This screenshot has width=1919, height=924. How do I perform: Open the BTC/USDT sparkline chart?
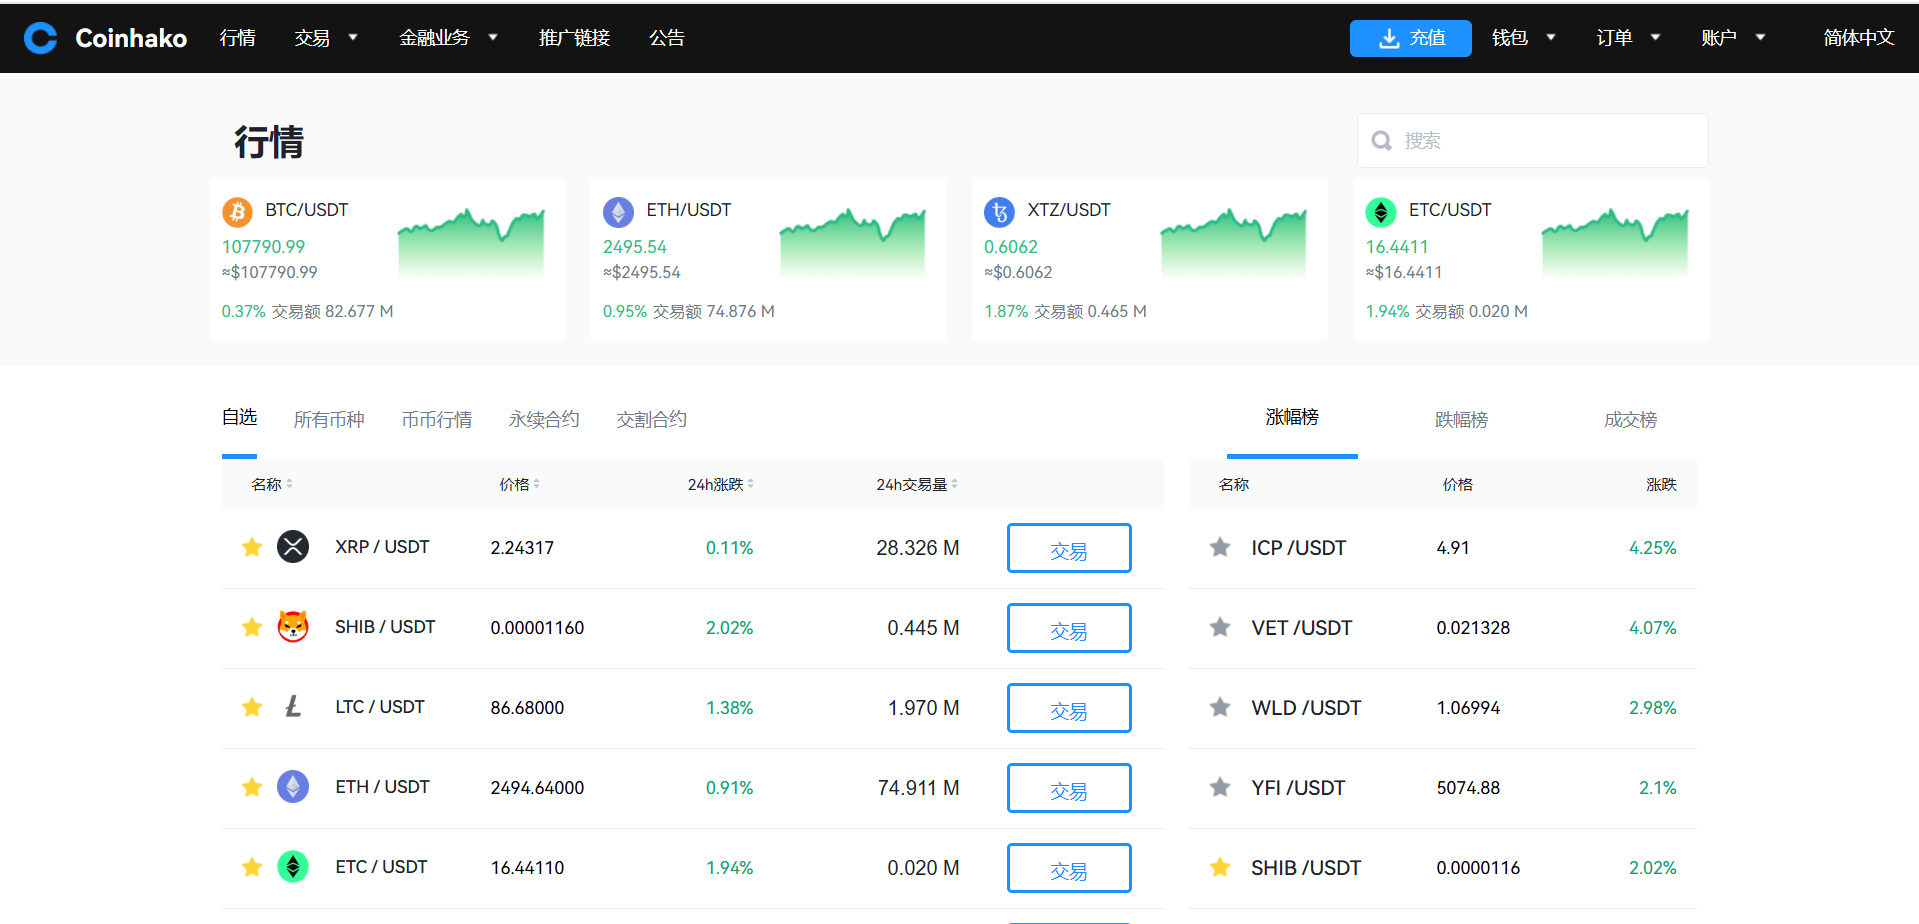[471, 243]
